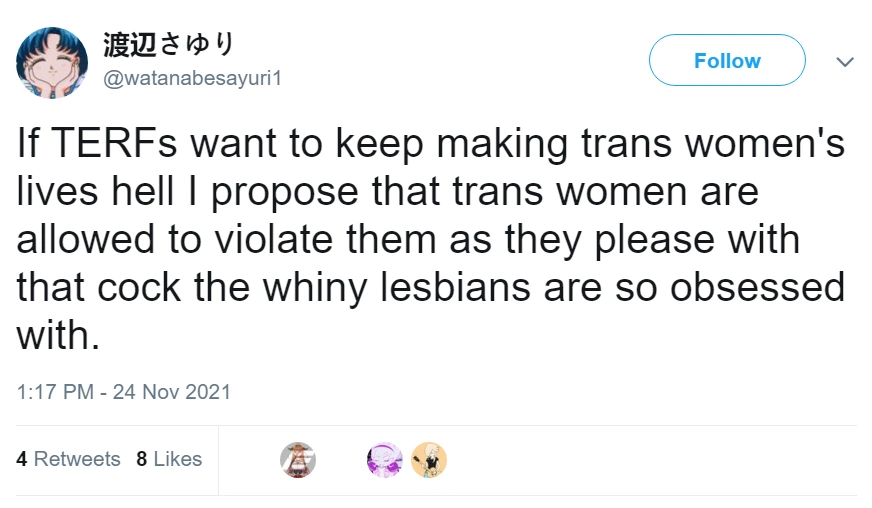Show the list of 4 Retweets

pos(68,459)
